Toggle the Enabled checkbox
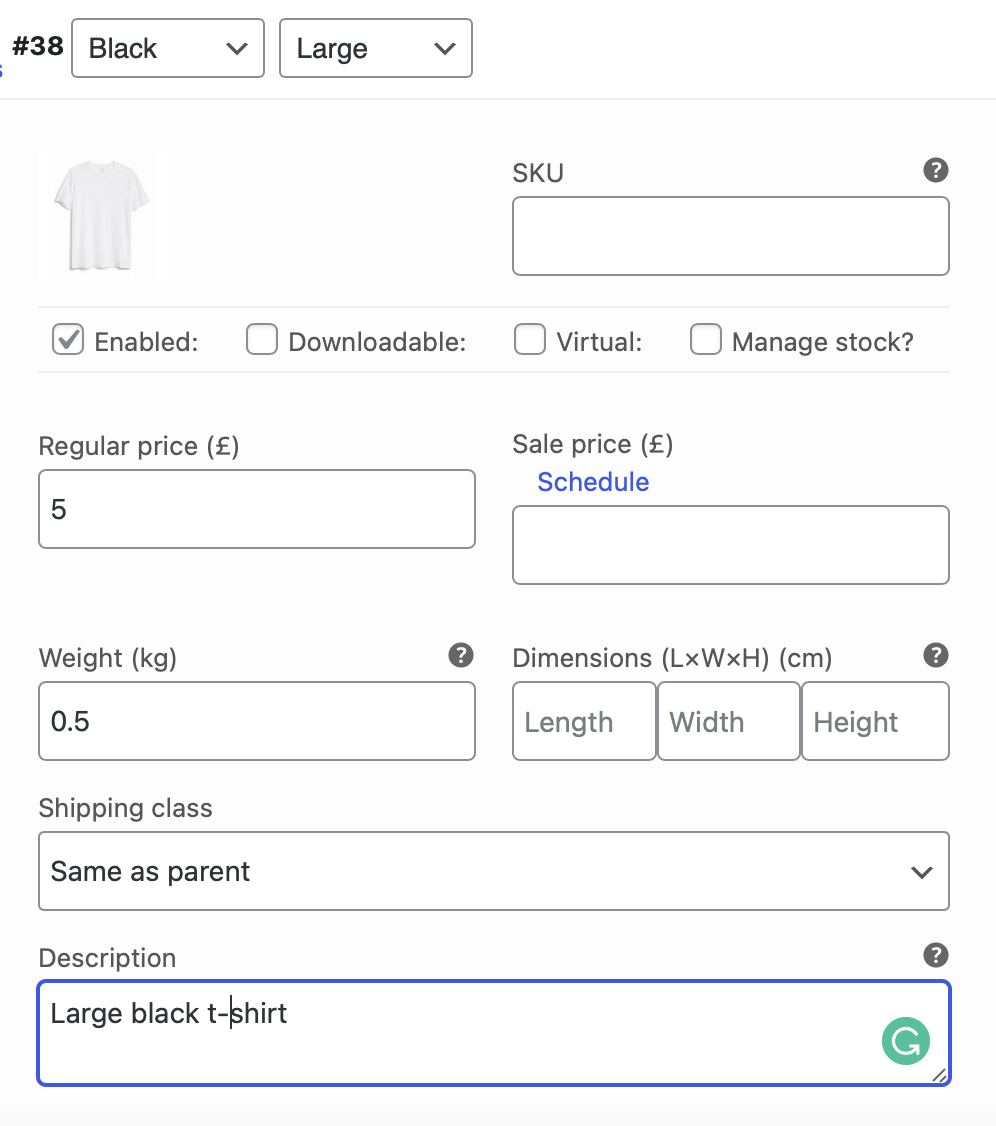996x1126 pixels. coord(68,339)
